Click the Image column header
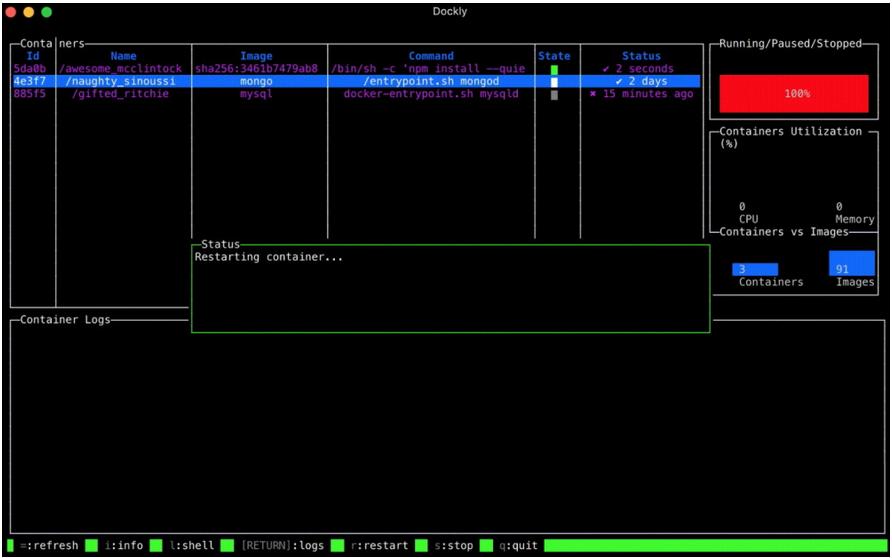This screenshot has width=892, height=558. [256, 56]
